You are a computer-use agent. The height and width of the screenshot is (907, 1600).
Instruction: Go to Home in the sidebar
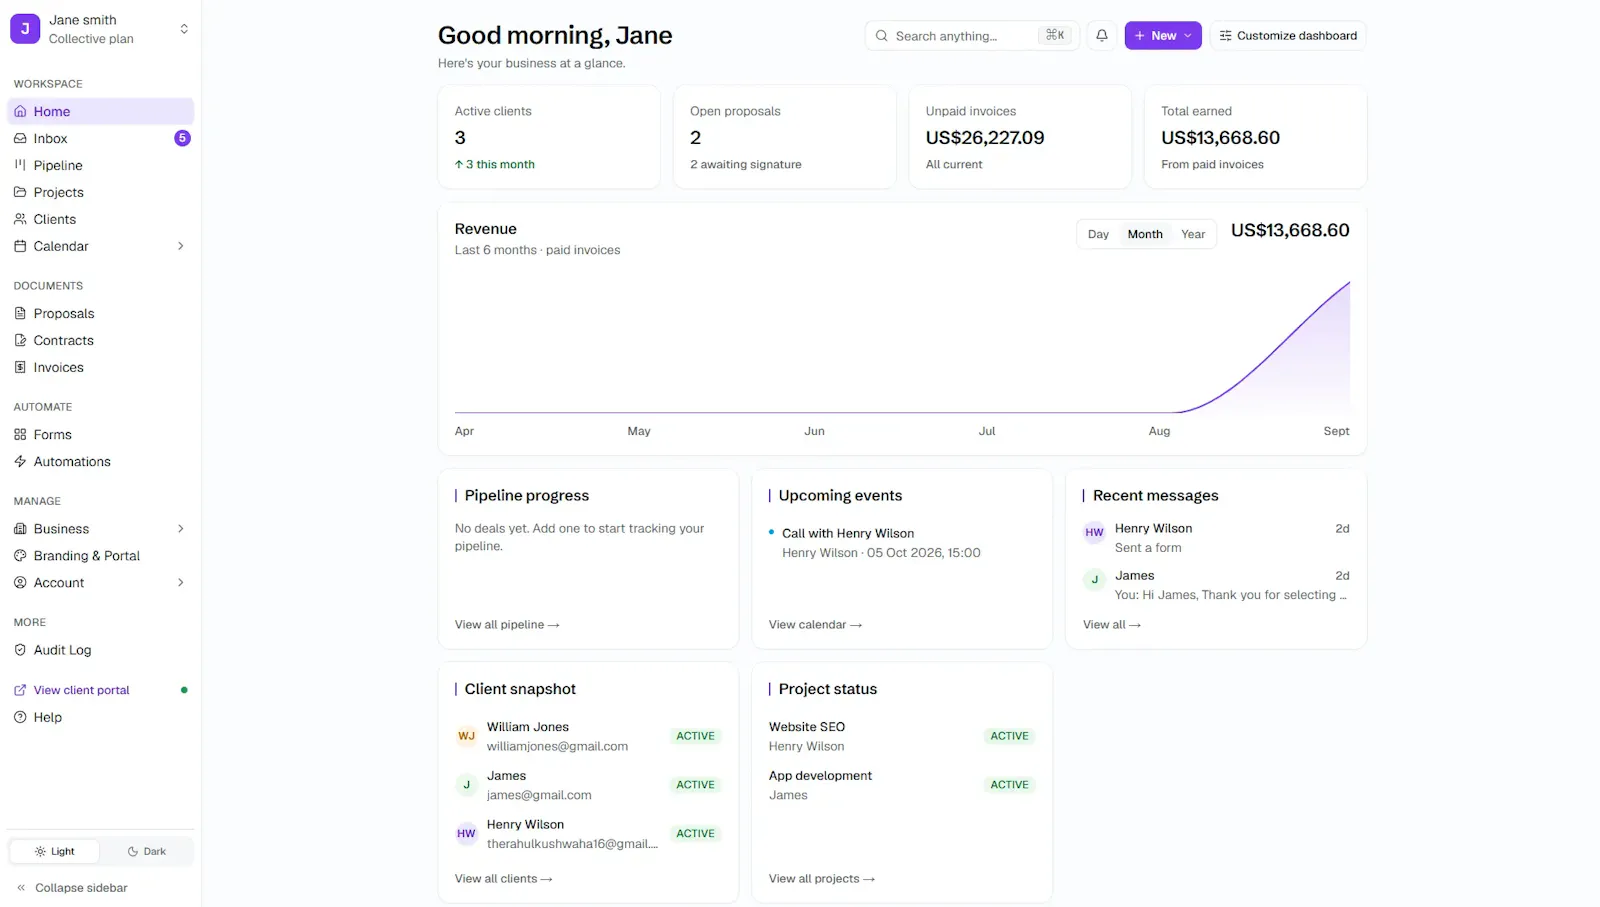click(100, 111)
